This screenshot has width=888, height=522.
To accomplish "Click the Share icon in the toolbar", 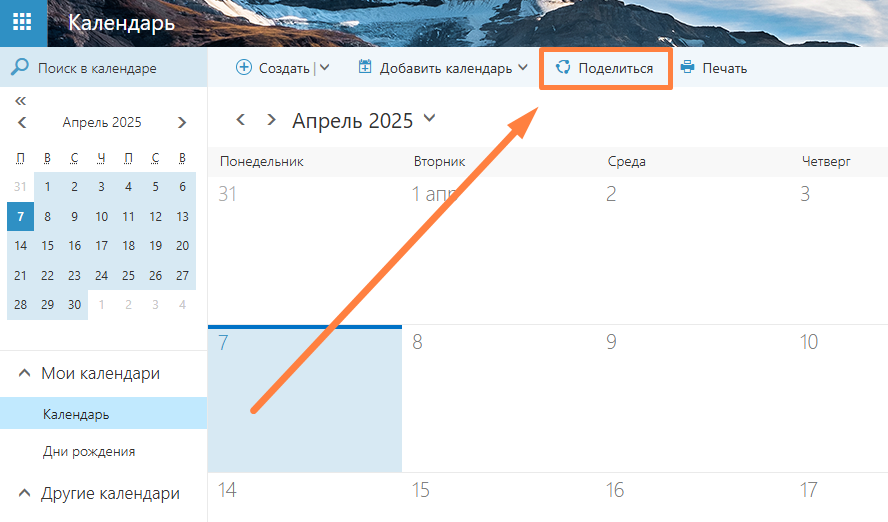I will point(563,68).
